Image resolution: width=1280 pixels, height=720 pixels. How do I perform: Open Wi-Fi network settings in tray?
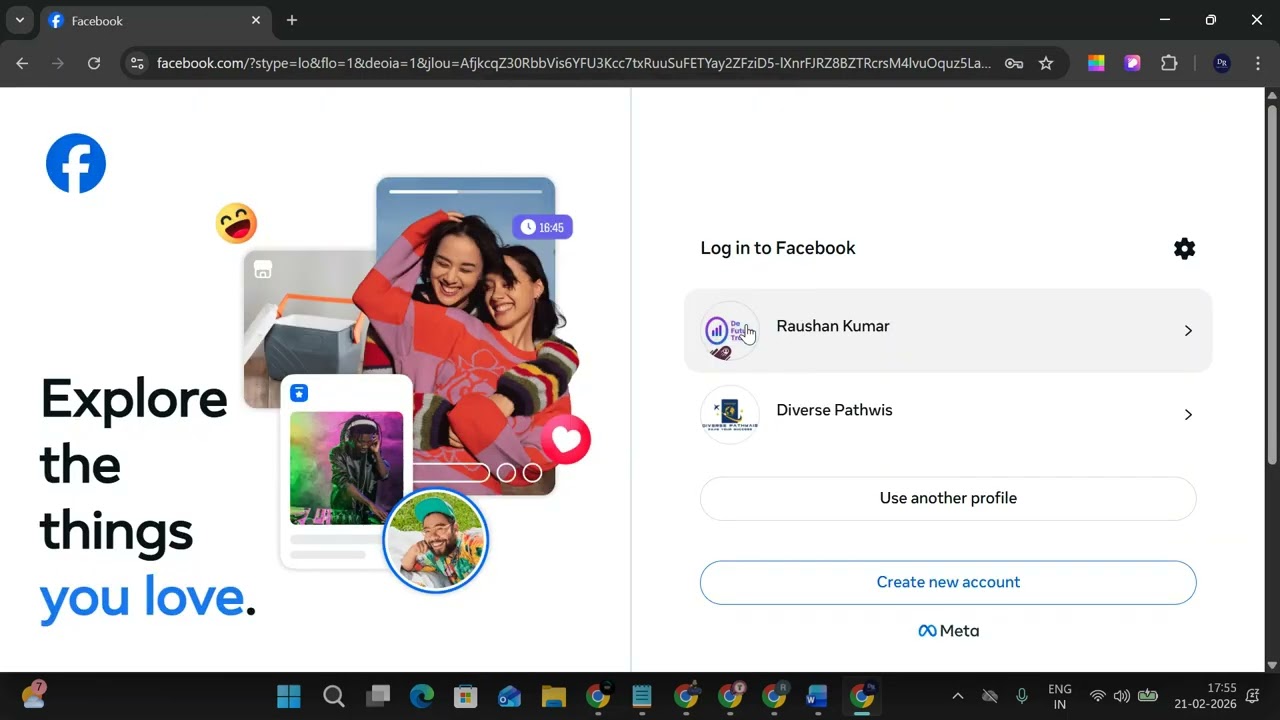pos(1097,696)
